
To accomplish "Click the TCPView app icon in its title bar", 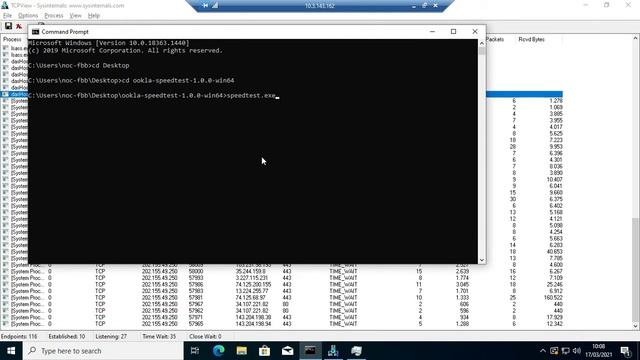I will pyautogui.click(x=5, y=5).
